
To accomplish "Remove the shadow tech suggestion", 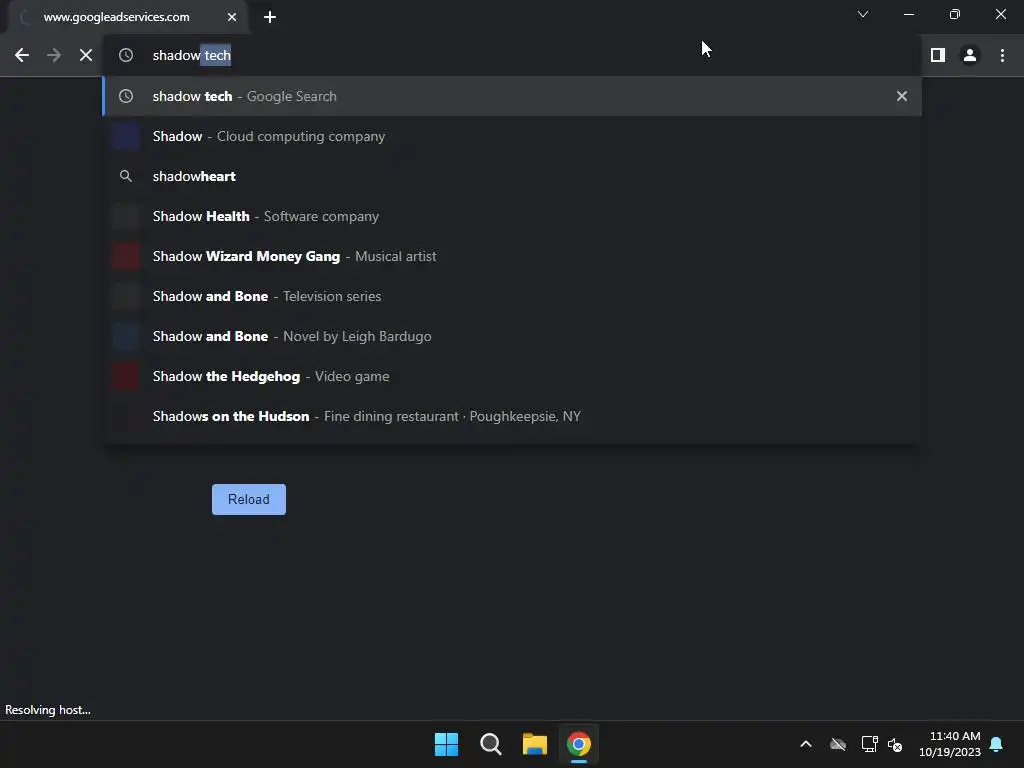I will click(902, 96).
